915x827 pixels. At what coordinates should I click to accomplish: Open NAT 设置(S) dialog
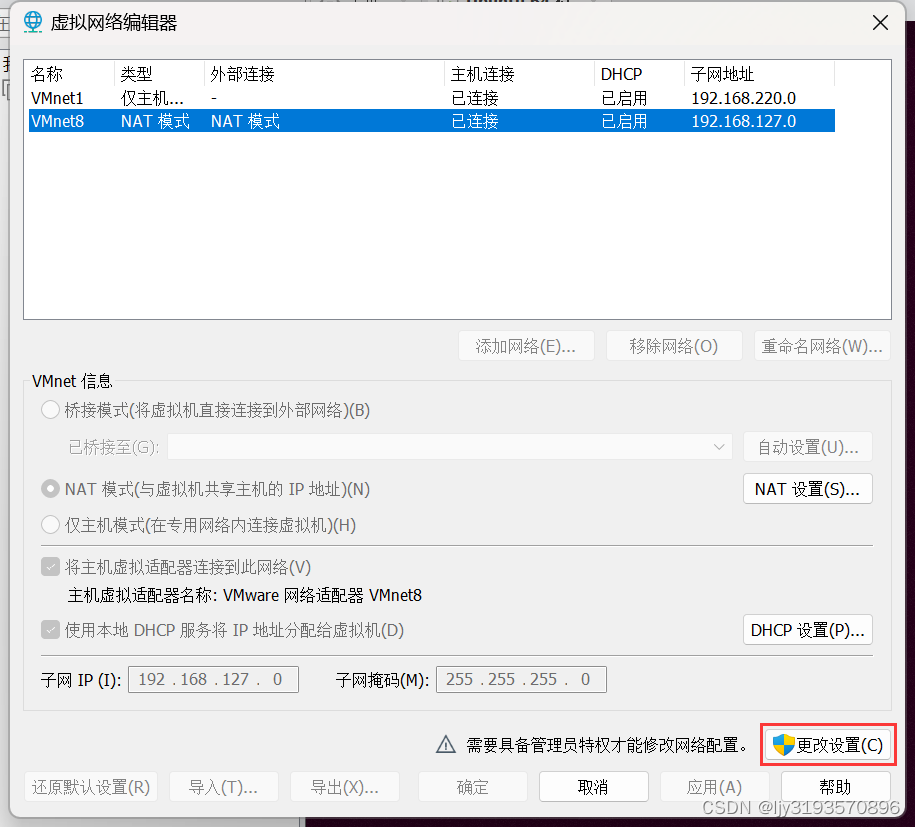(x=808, y=488)
